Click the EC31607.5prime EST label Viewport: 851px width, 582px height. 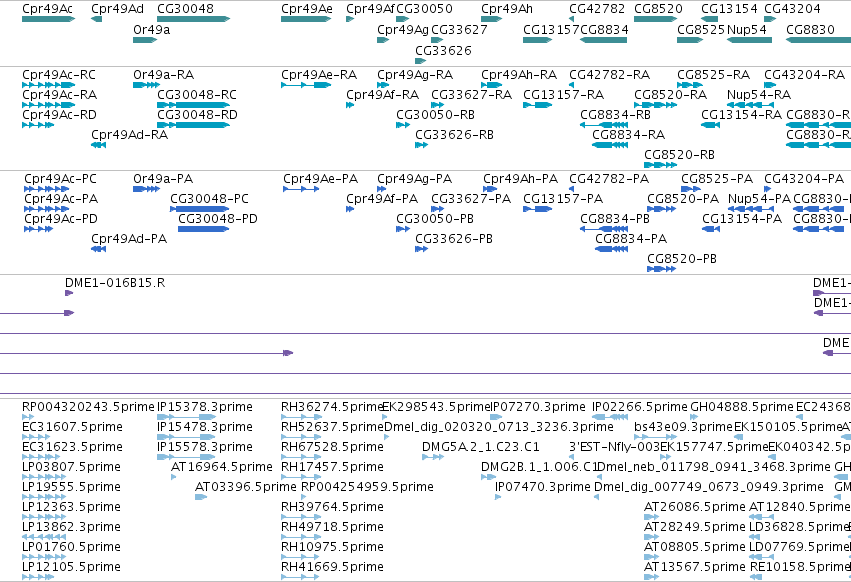coord(72,427)
